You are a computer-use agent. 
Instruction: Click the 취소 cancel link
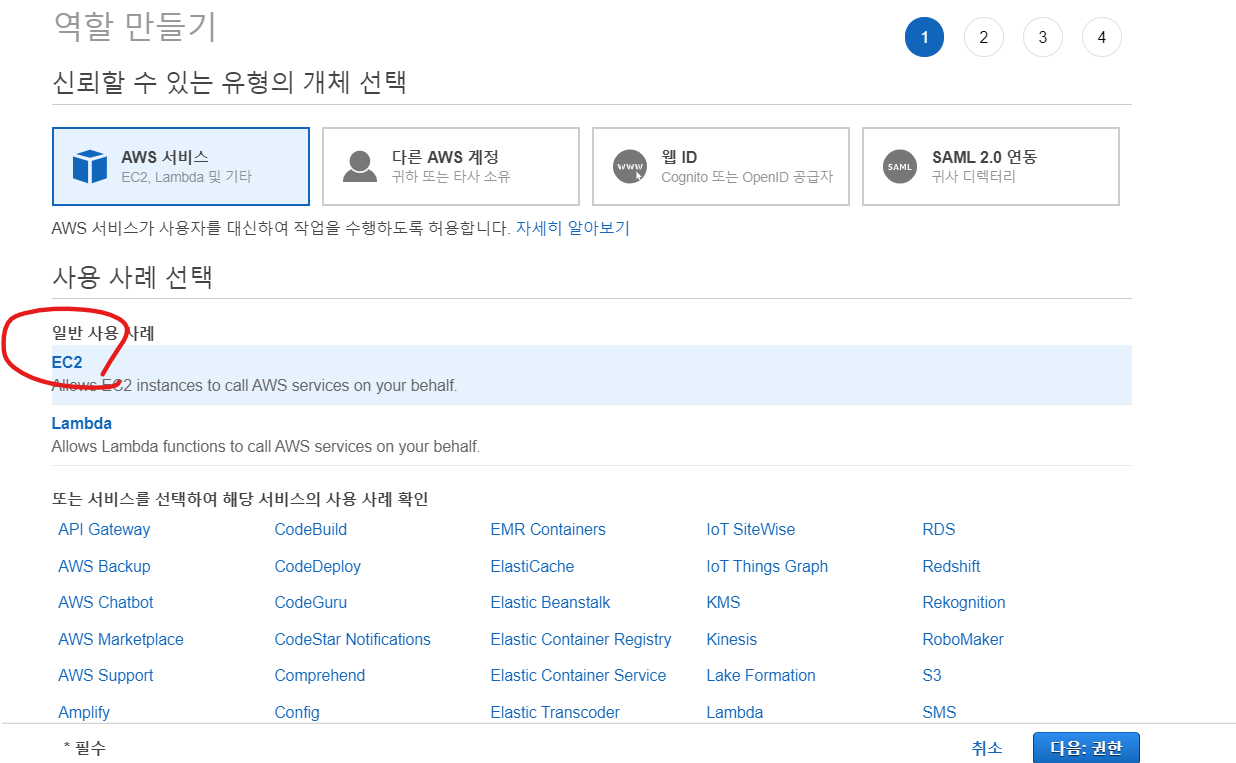tap(987, 748)
